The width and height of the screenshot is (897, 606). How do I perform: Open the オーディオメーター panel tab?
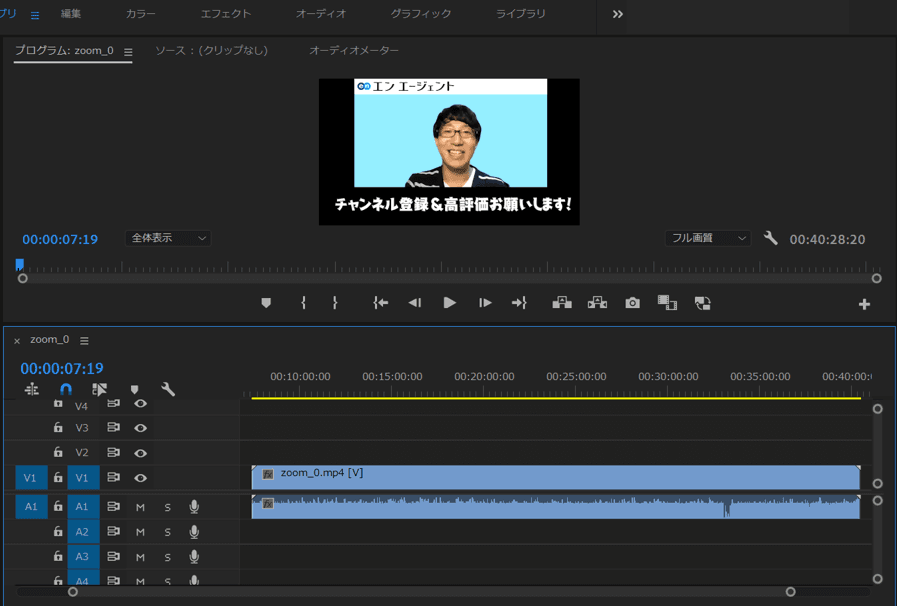pos(353,50)
